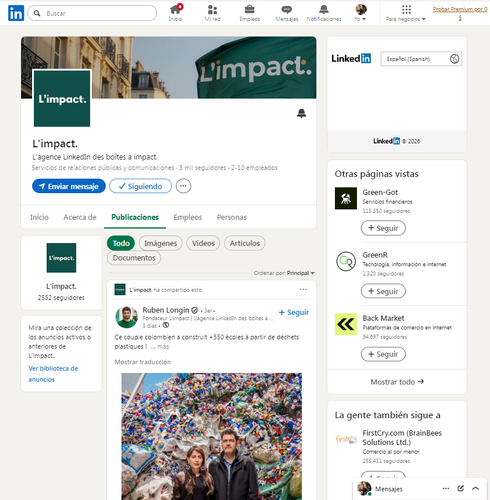Click the Buscar search field

pos(92,13)
